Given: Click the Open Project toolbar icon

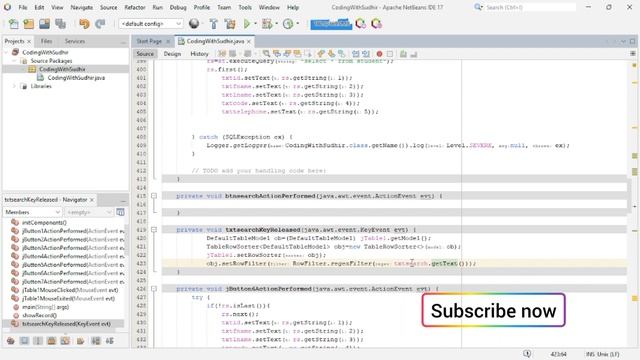Looking at the screenshot, I should [44, 24].
